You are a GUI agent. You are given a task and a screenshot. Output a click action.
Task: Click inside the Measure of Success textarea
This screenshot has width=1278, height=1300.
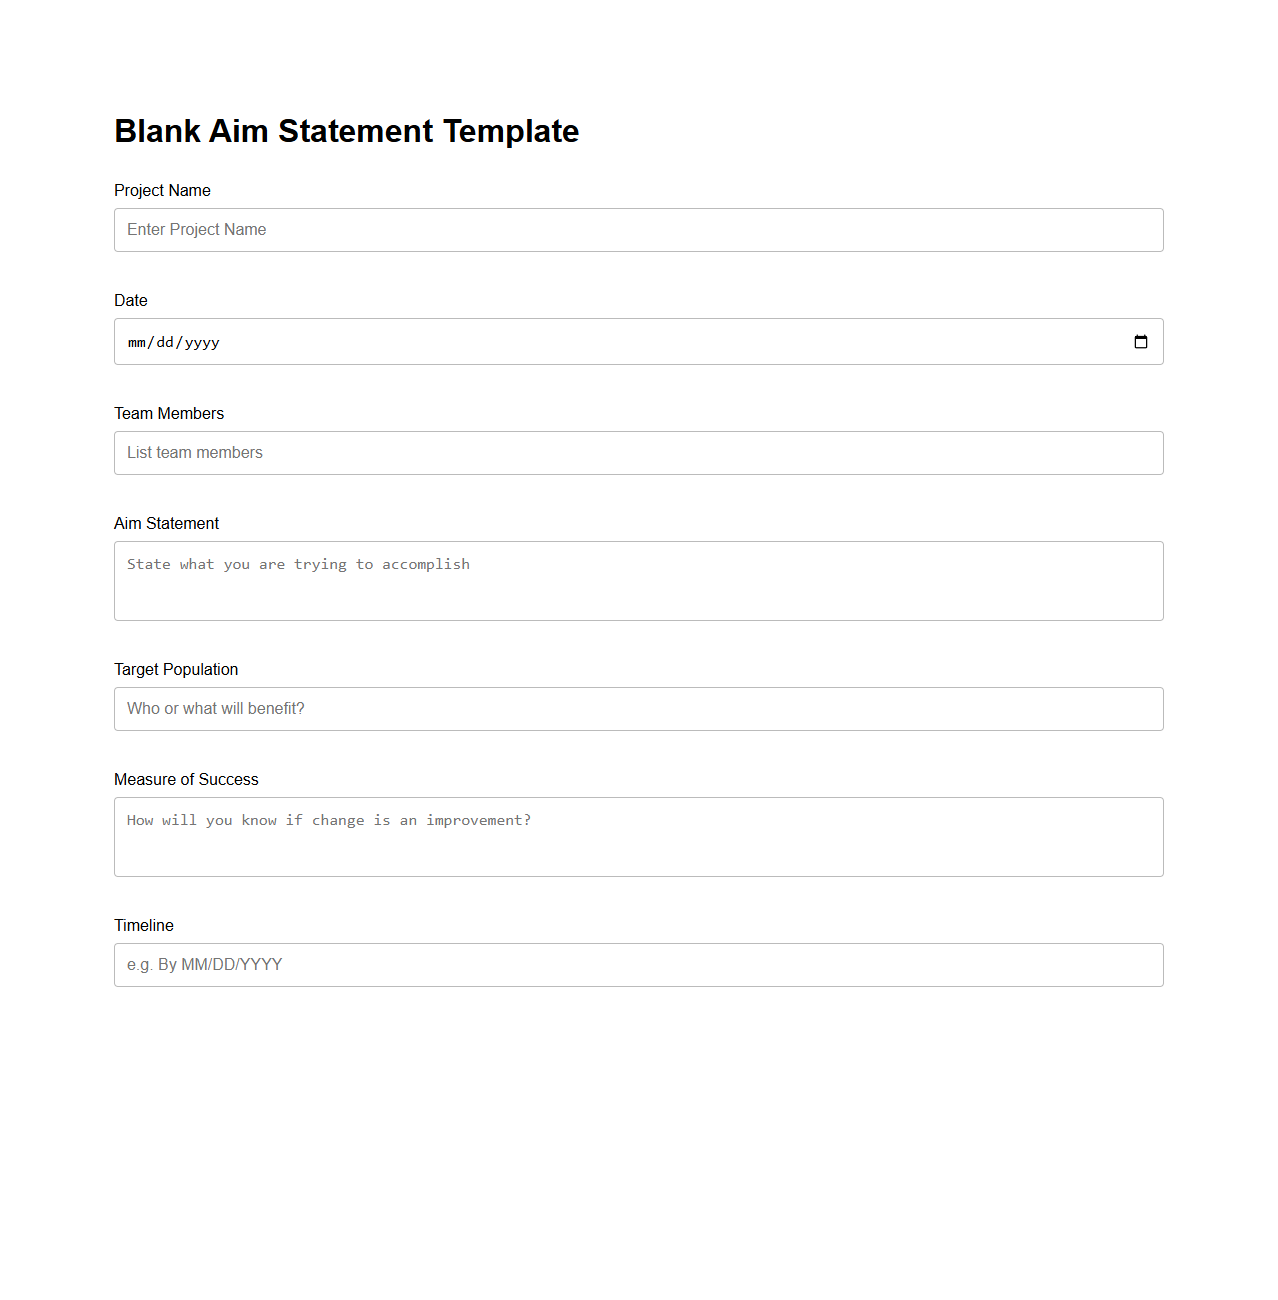[639, 836]
